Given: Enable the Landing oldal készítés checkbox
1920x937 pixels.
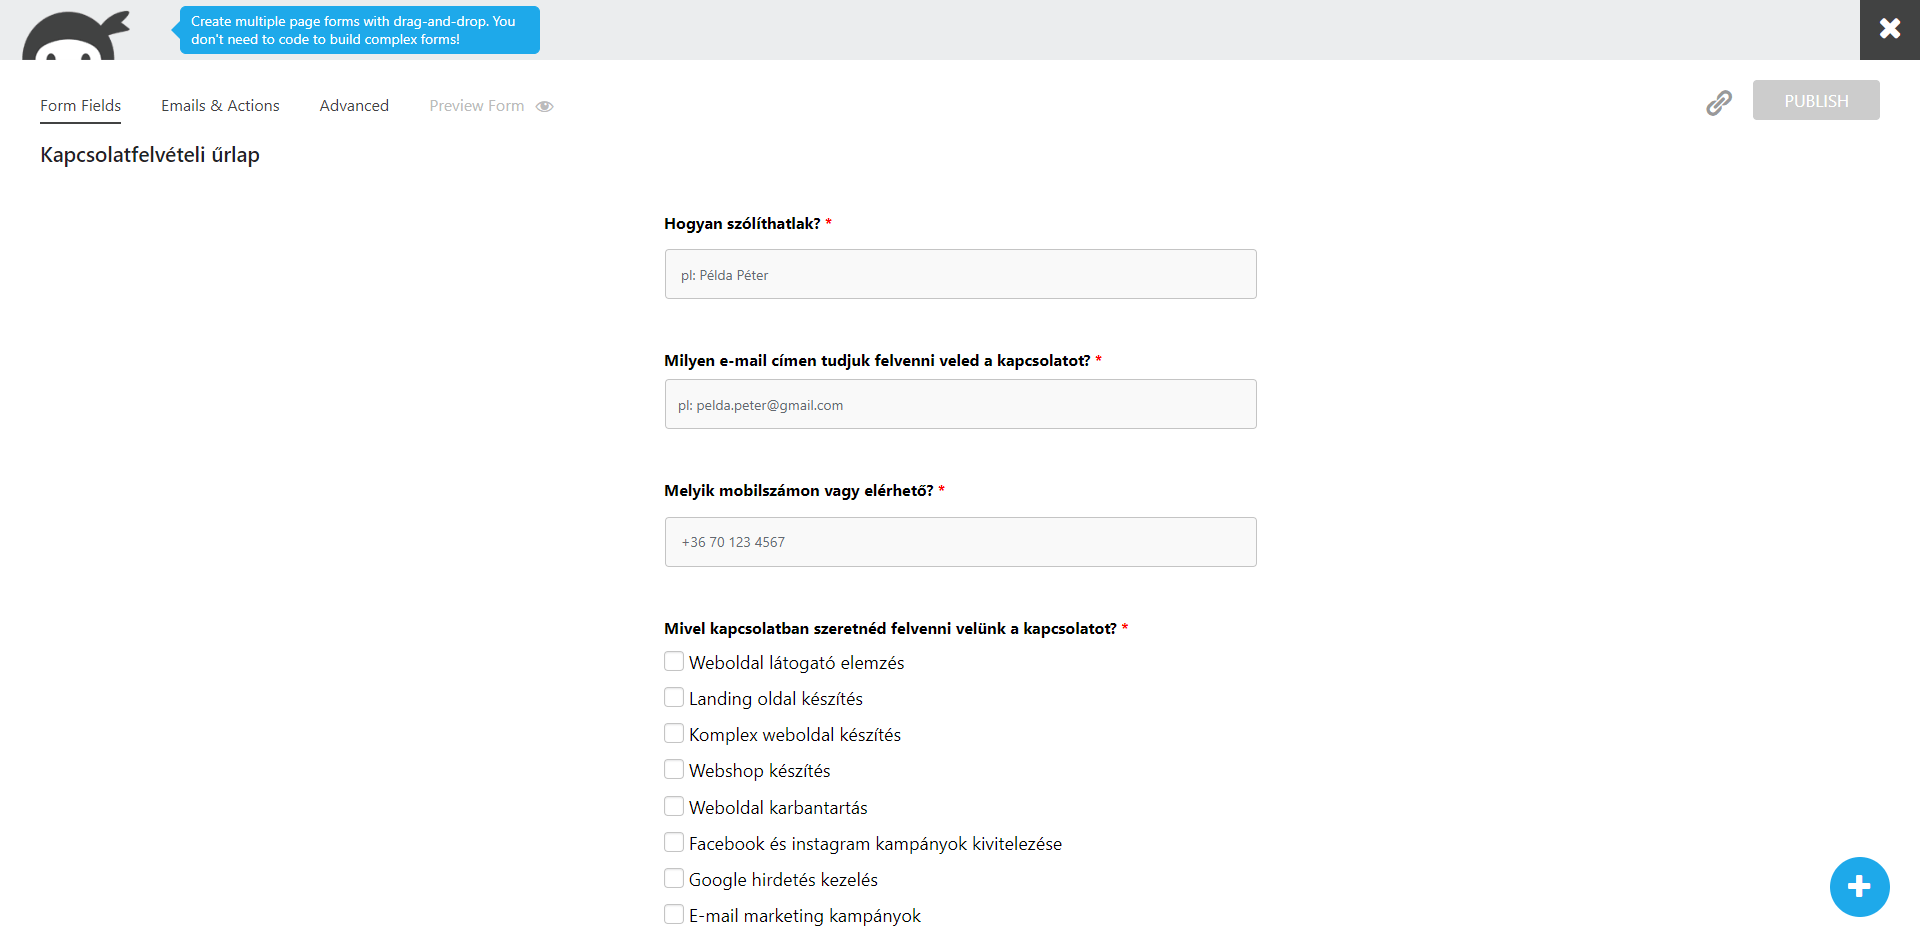Looking at the screenshot, I should 673,697.
